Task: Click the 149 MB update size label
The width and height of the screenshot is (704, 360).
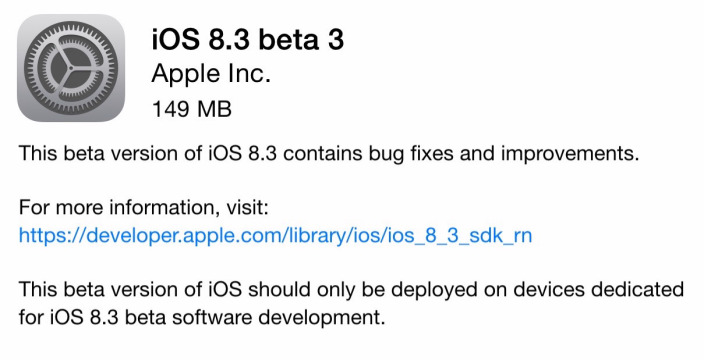Action: [x=192, y=109]
